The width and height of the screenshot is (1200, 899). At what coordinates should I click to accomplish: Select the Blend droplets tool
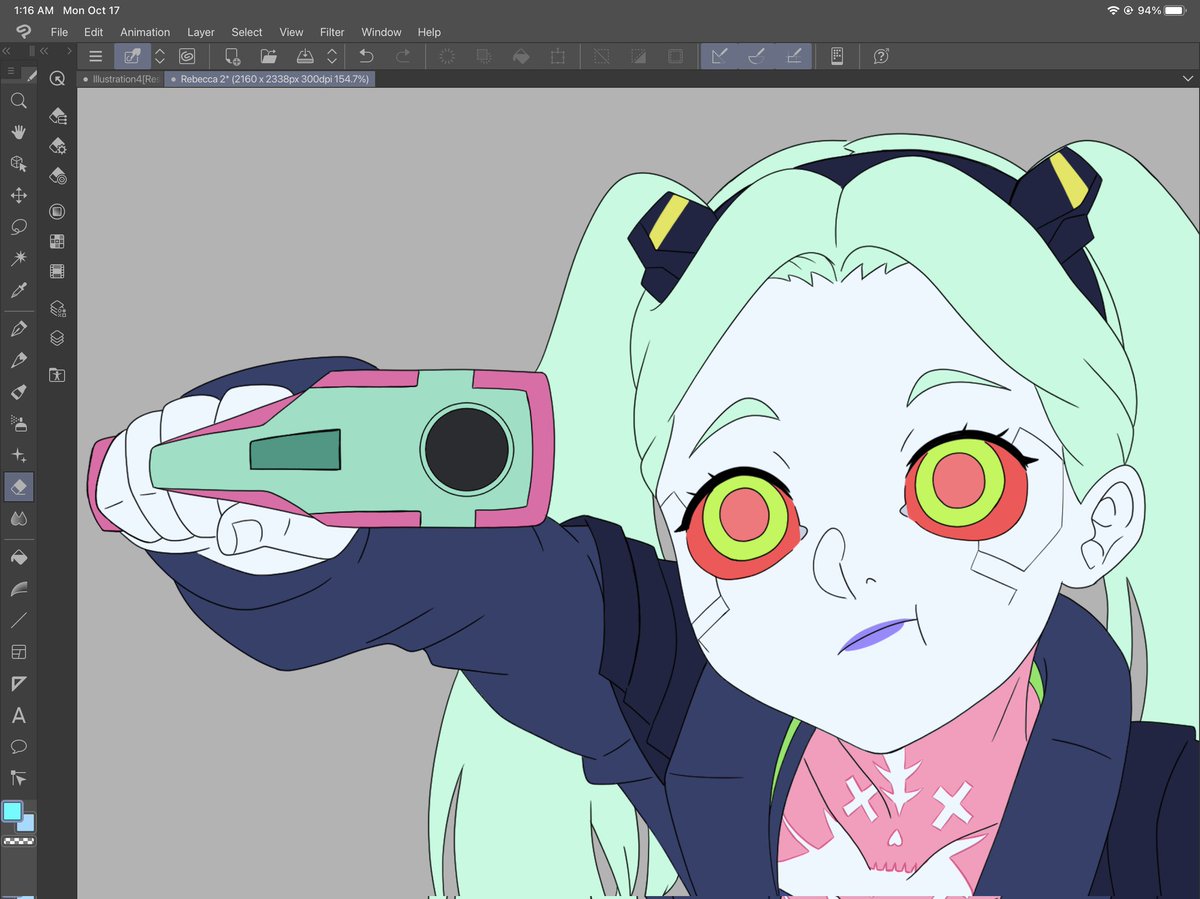pos(18,519)
